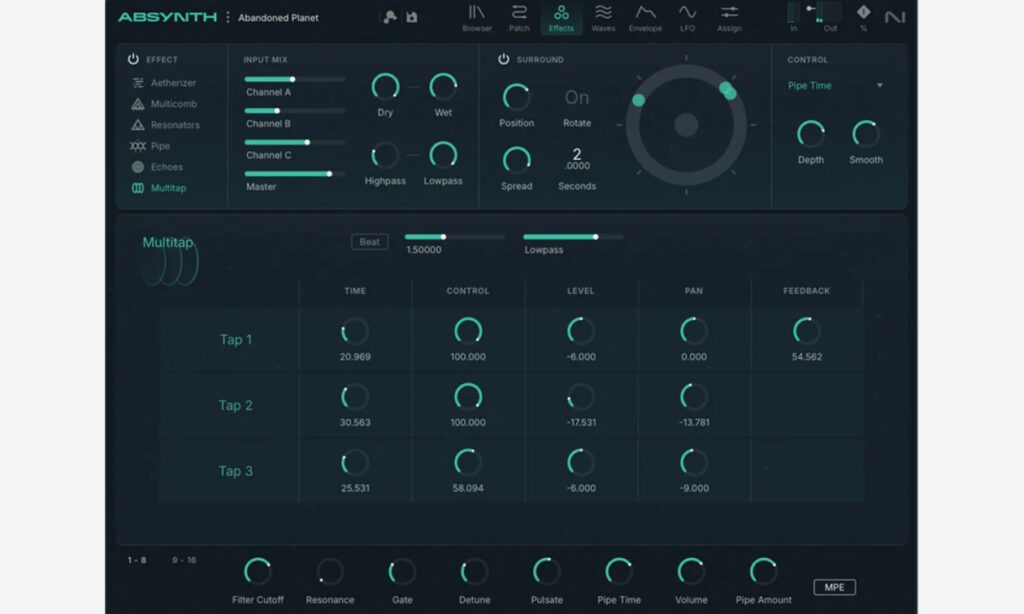Image resolution: width=1024 pixels, height=614 pixels.
Task: Open the Browser page icon
Action: [477, 18]
